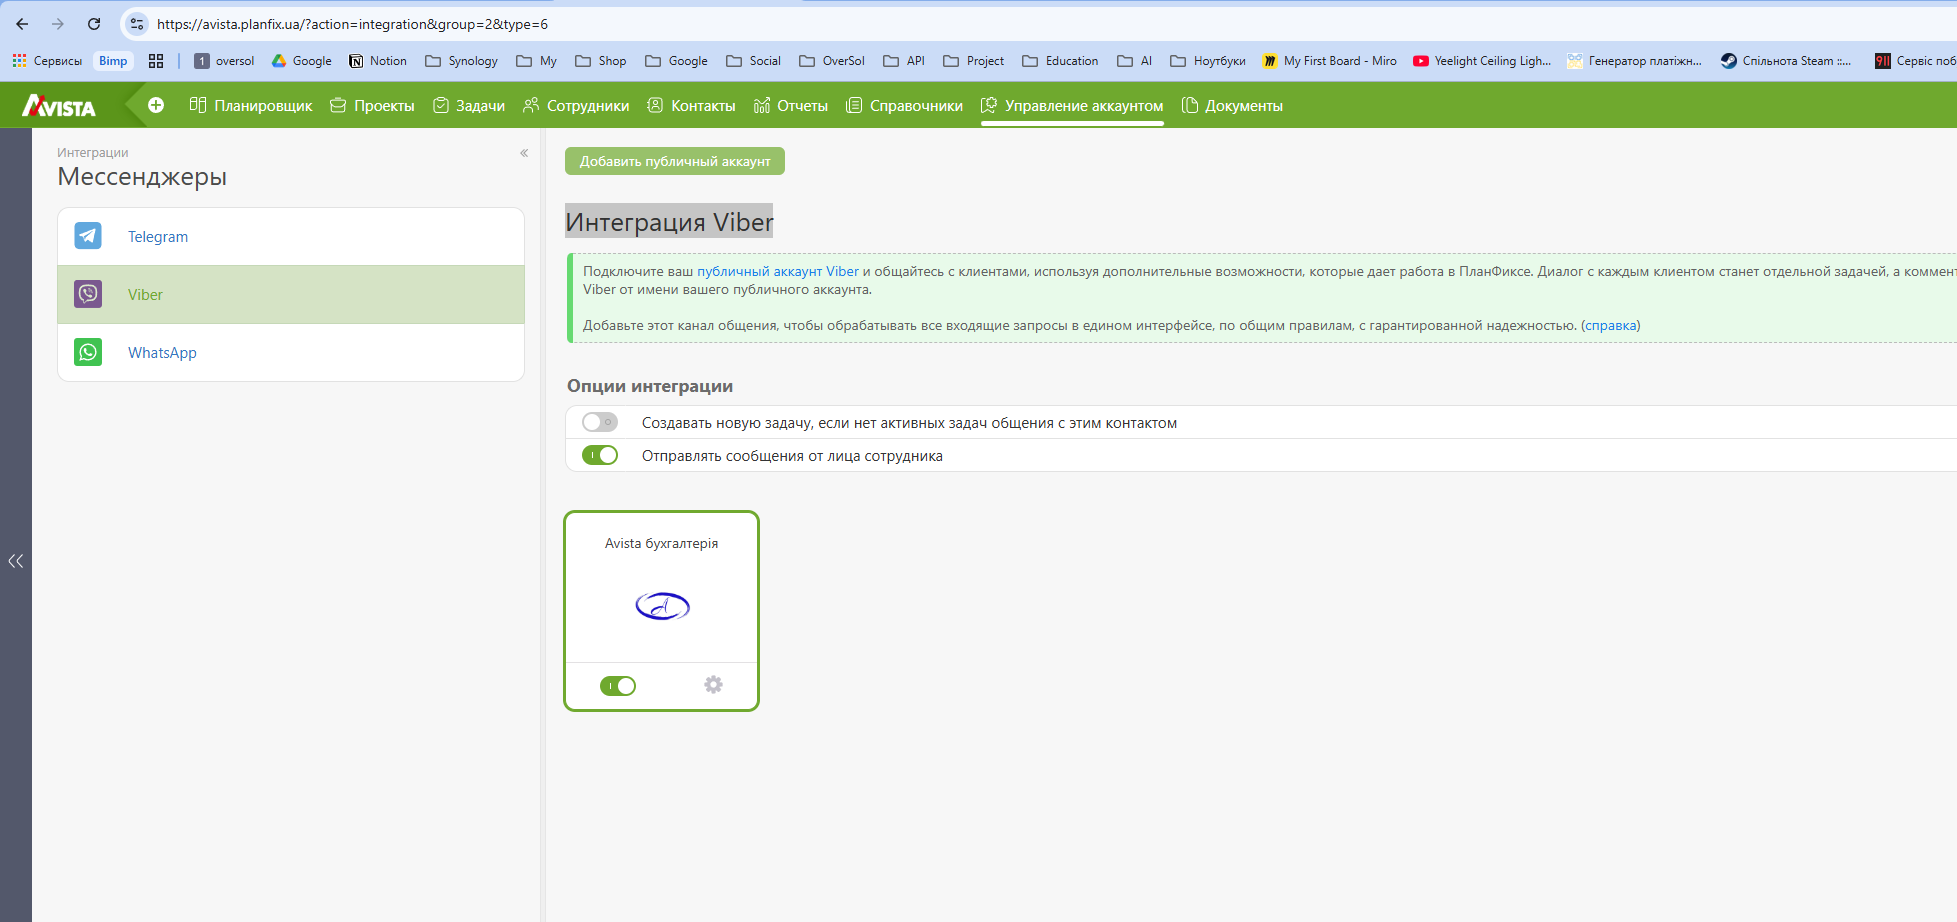Image resolution: width=1957 pixels, height=922 pixels.
Task: Go to the Проекты tab
Action: [x=372, y=106]
